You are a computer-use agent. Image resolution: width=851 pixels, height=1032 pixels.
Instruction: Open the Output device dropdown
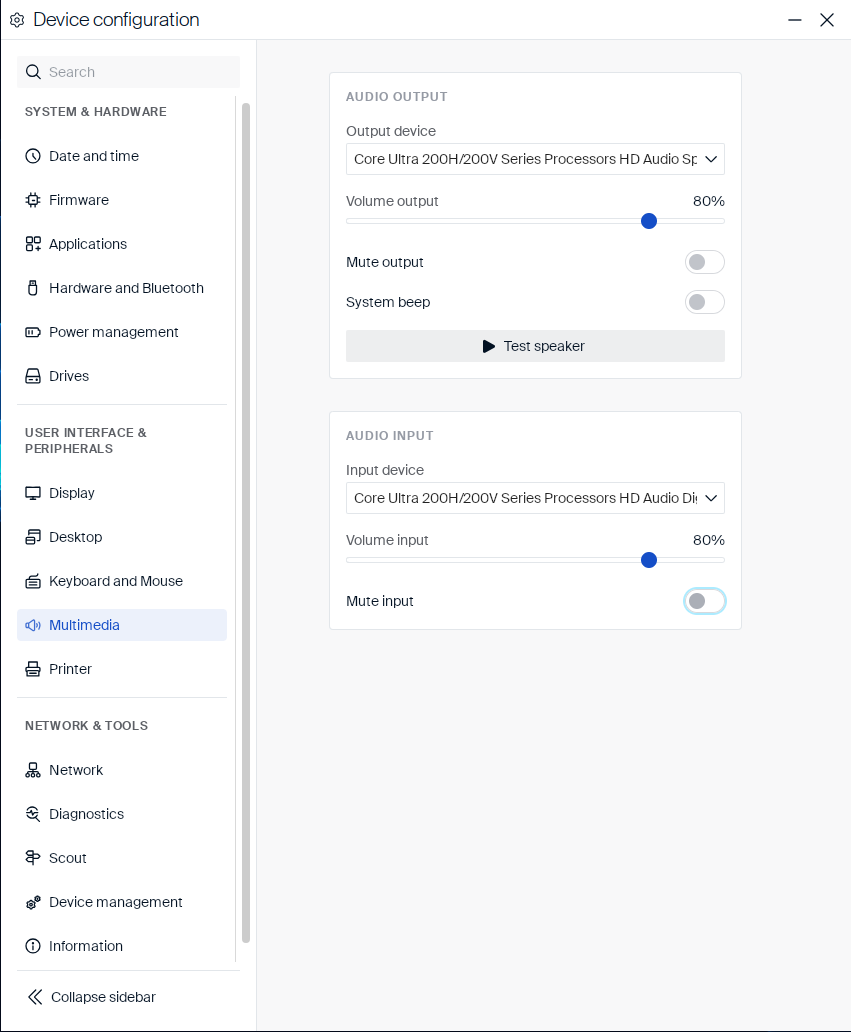[535, 159]
